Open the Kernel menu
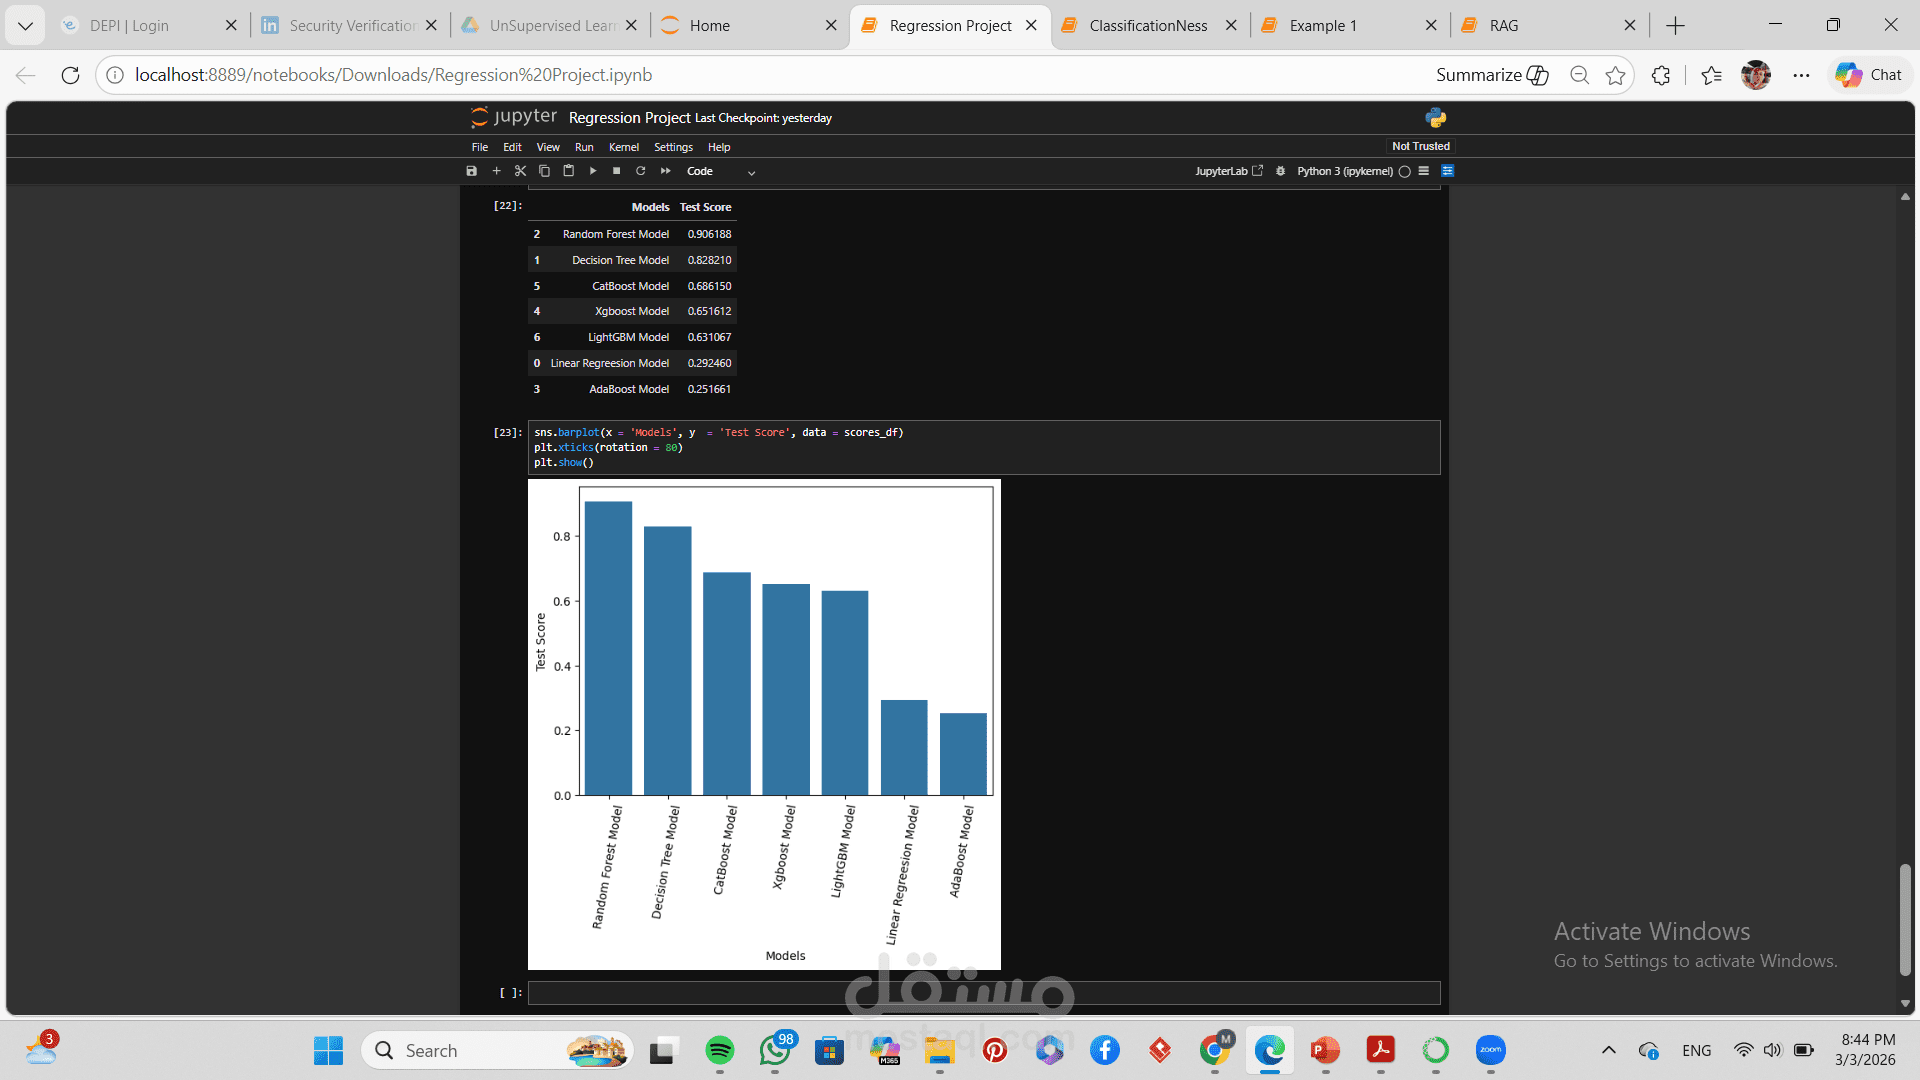The height and width of the screenshot is (1080, 1920). (623, 147)
